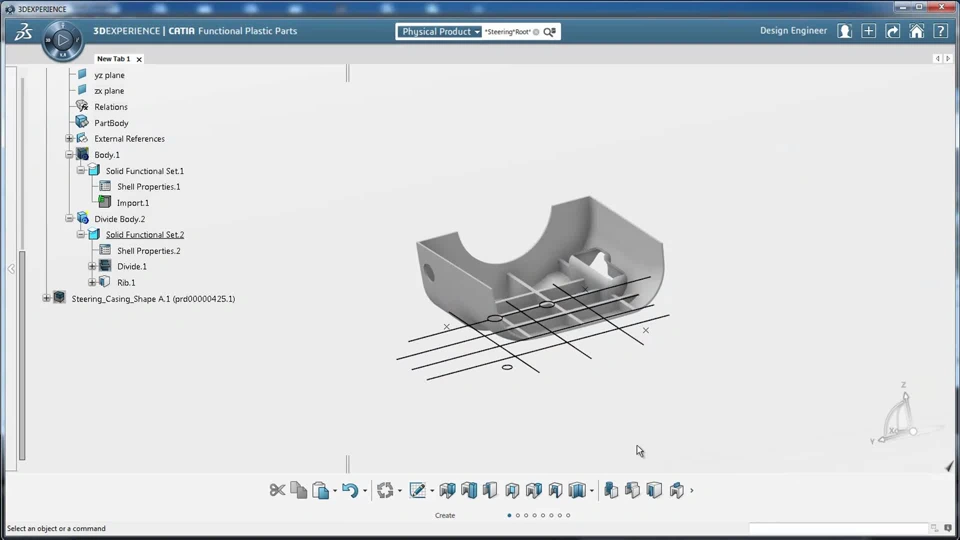Collapse the Solid Functional Set.1 node

click(81, 170)
